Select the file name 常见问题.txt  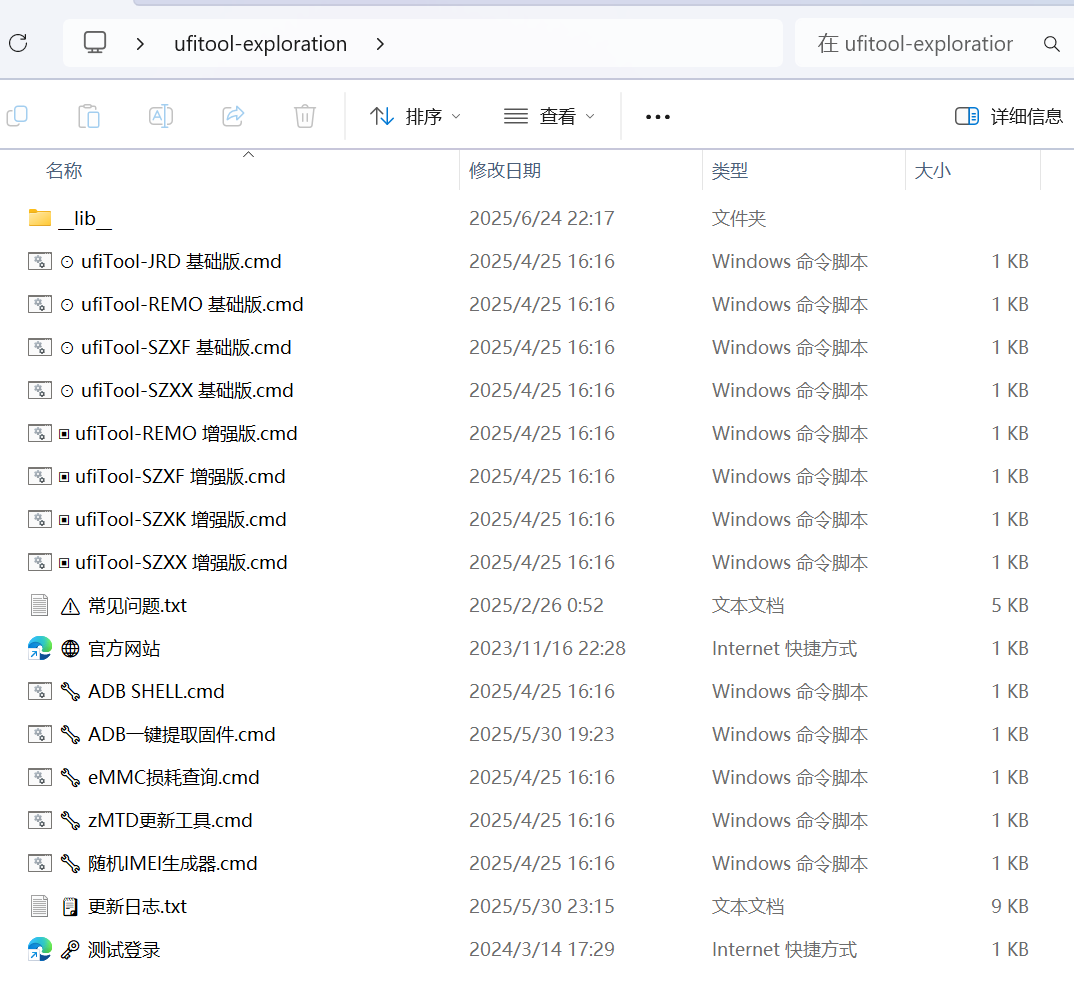click(137, 605)
